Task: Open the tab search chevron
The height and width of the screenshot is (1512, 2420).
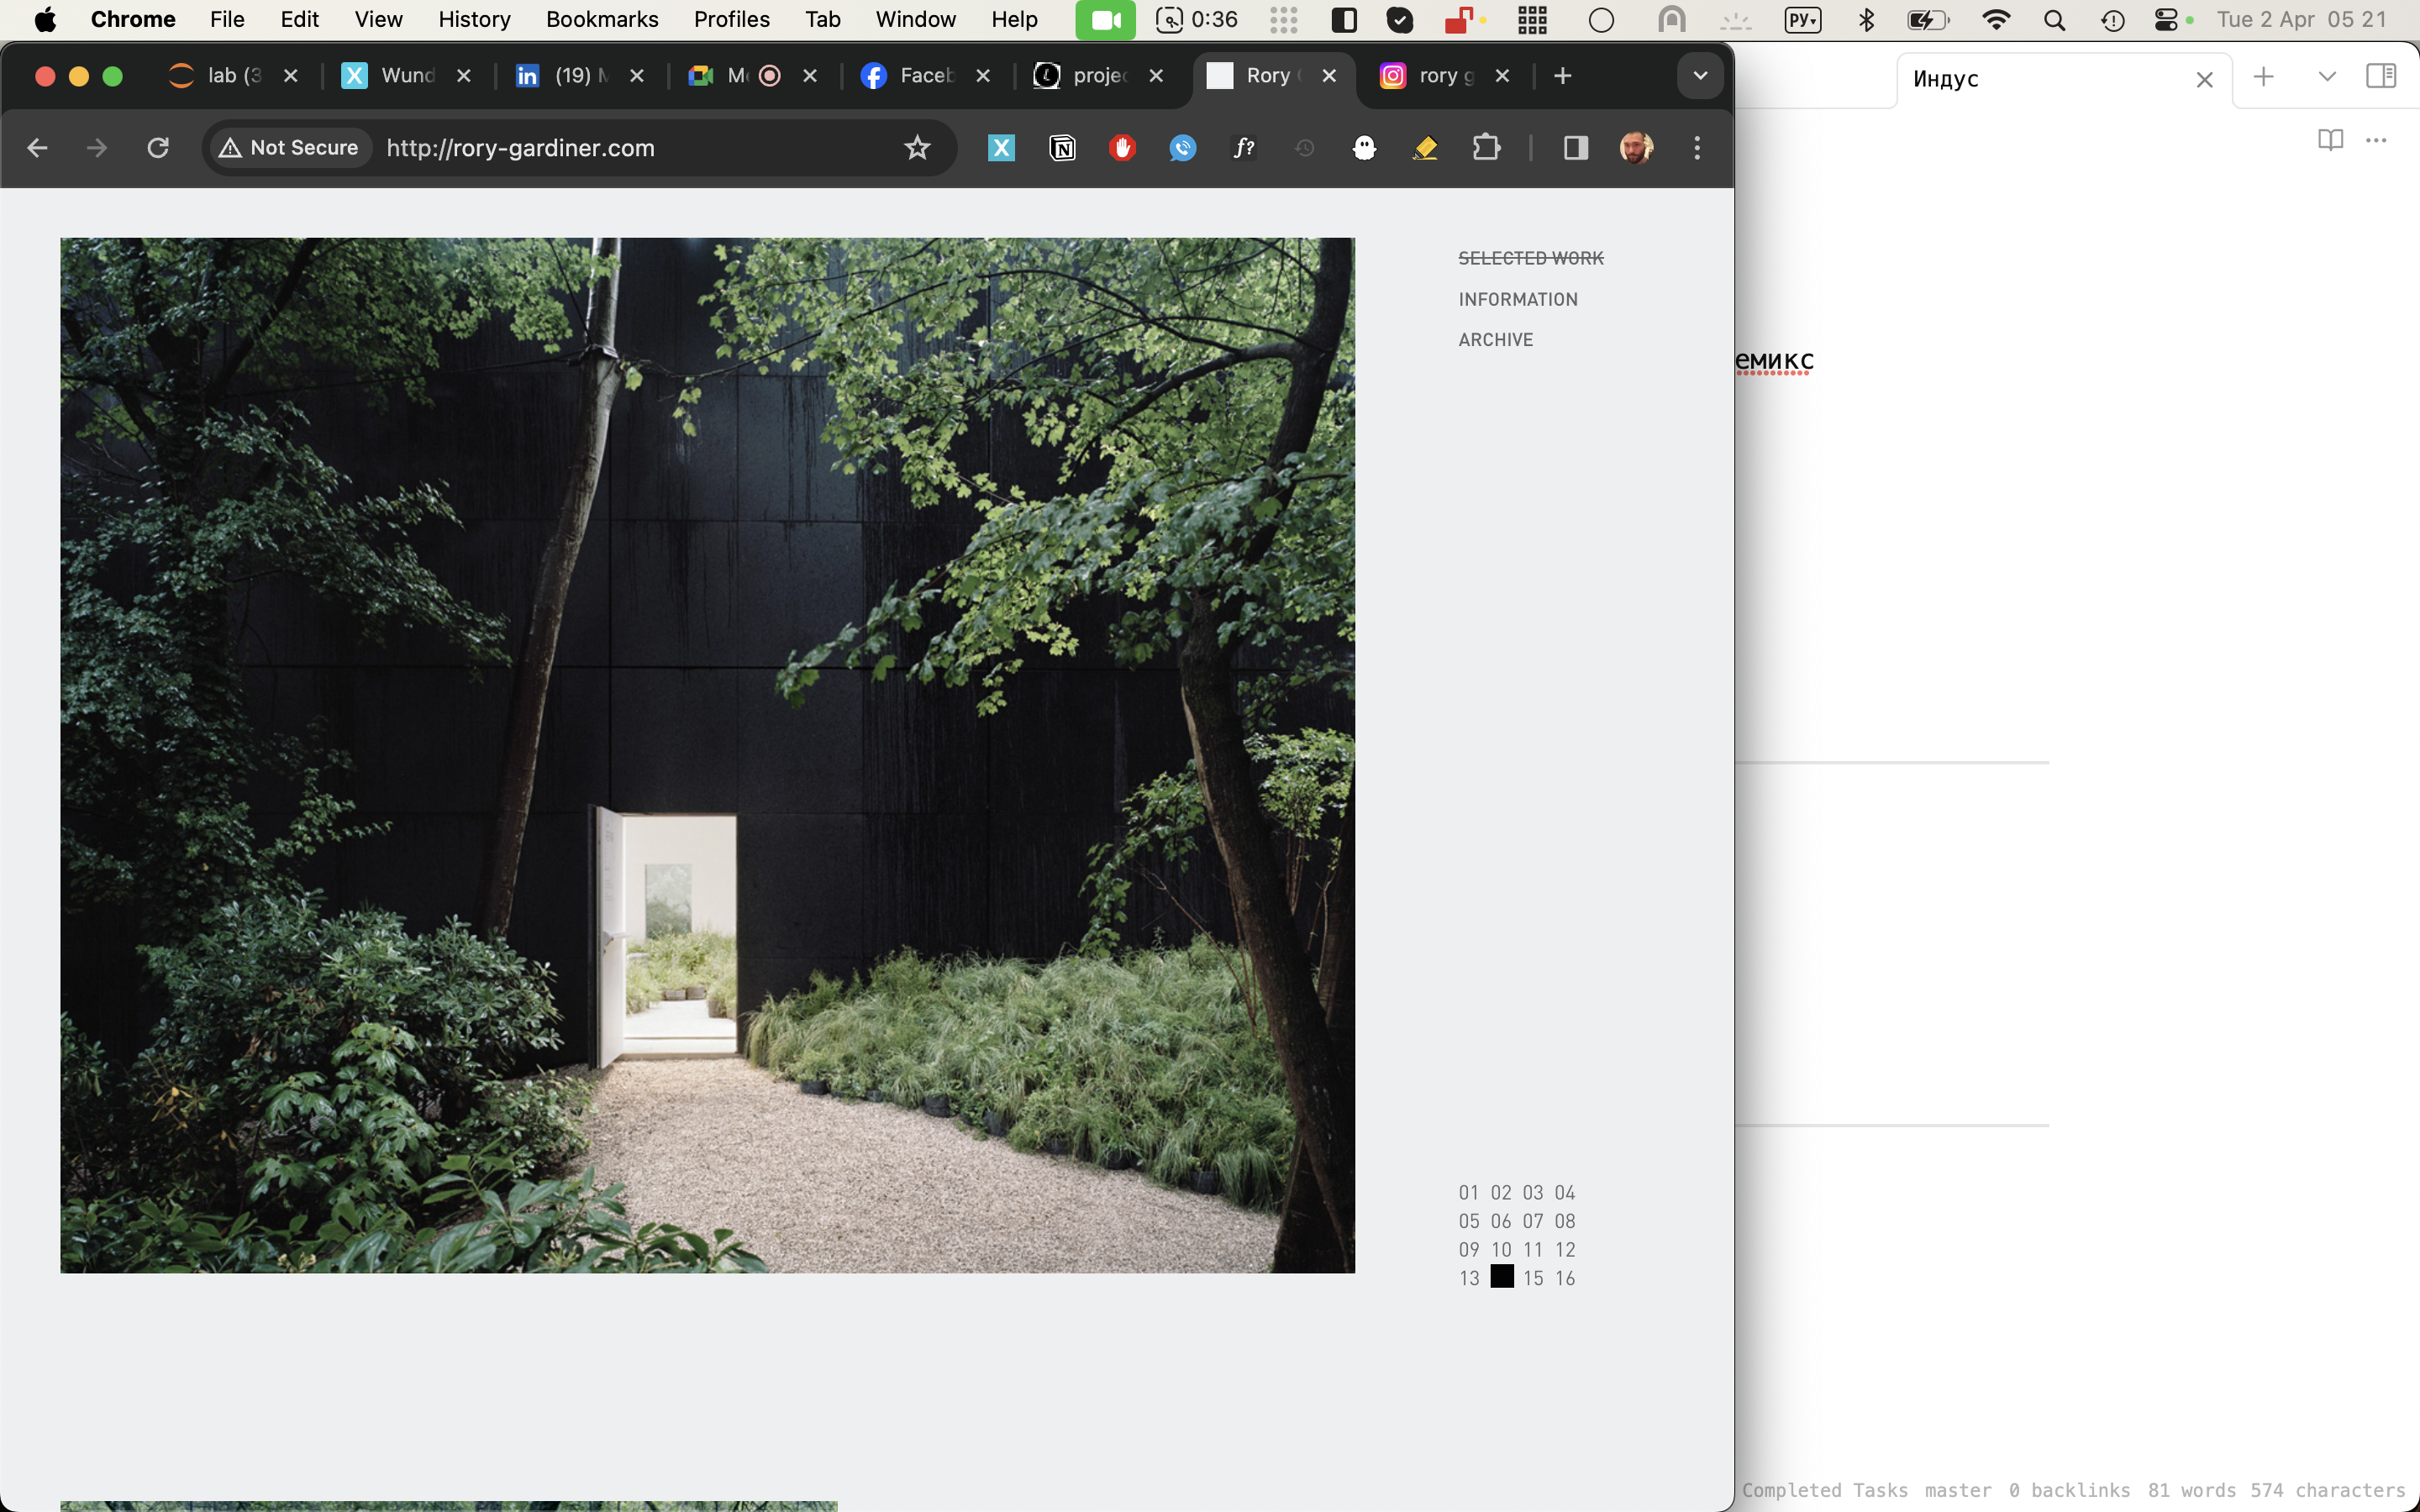Action: point(1698,75)
